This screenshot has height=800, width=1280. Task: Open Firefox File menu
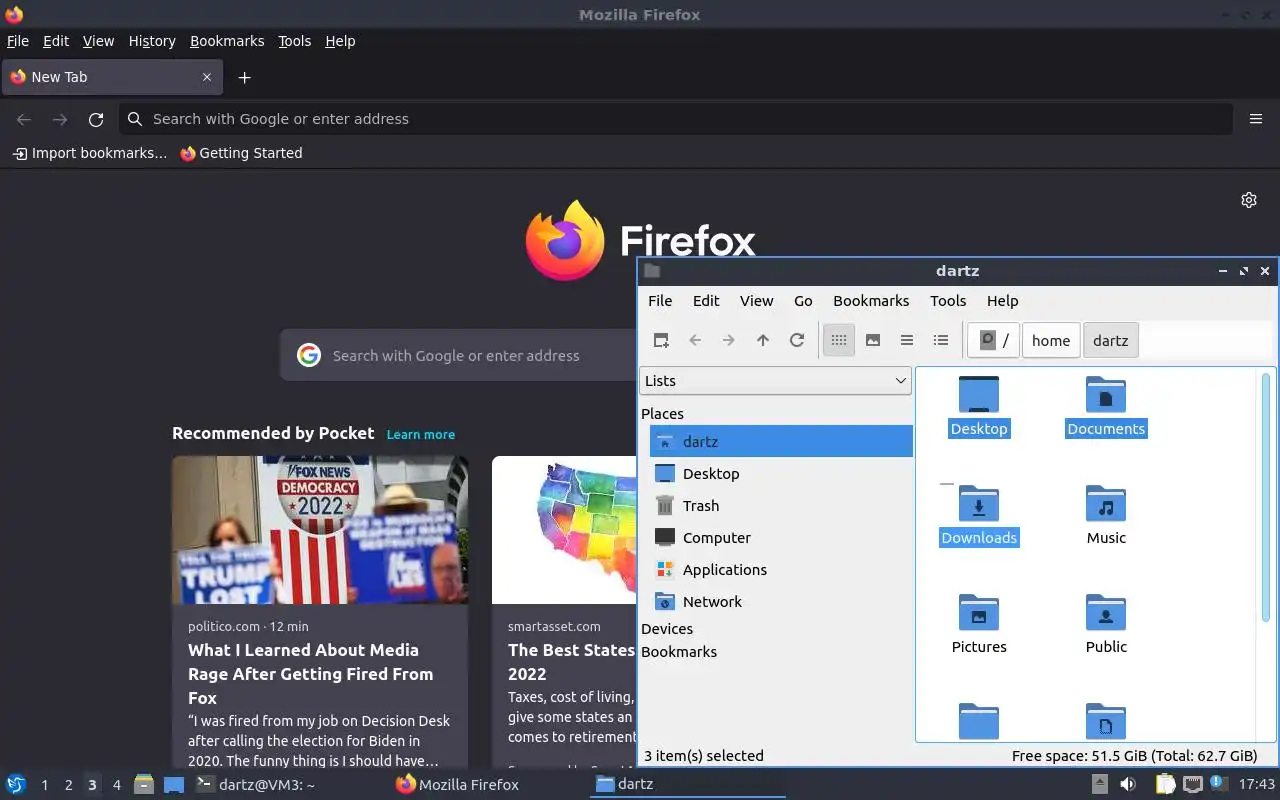point(18,41)
